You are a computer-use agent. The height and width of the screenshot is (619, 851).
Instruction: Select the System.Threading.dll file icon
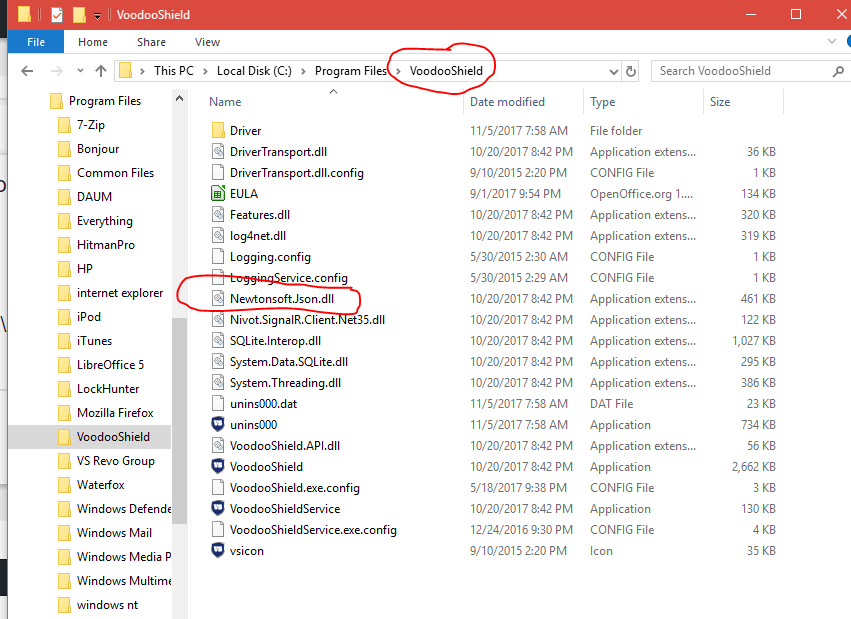point(218,383)
